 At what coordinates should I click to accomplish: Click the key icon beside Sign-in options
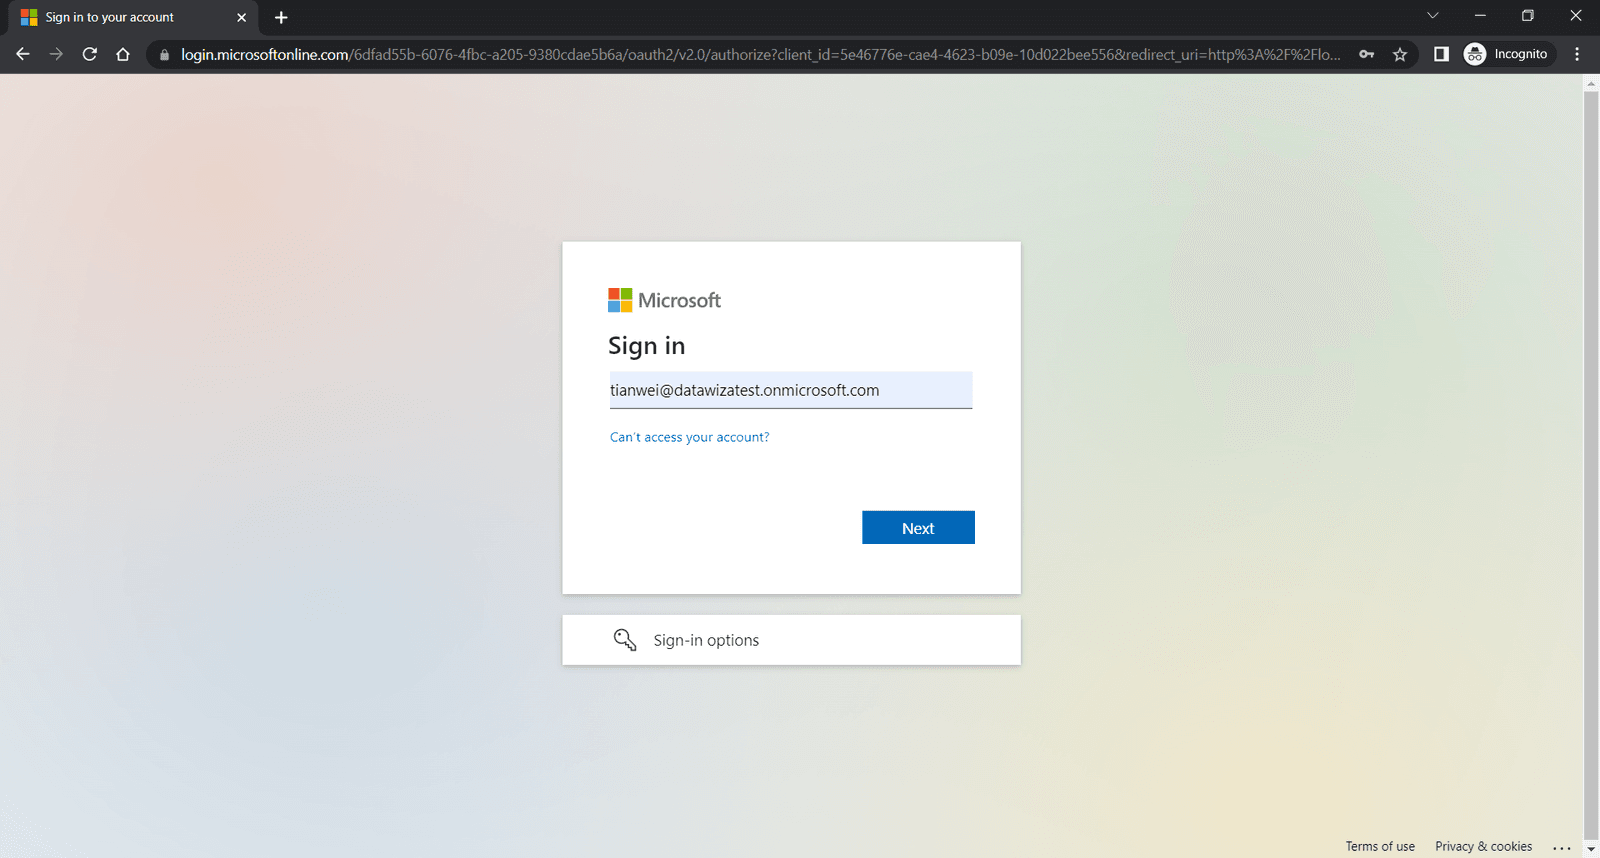click(x=625, y=640)
